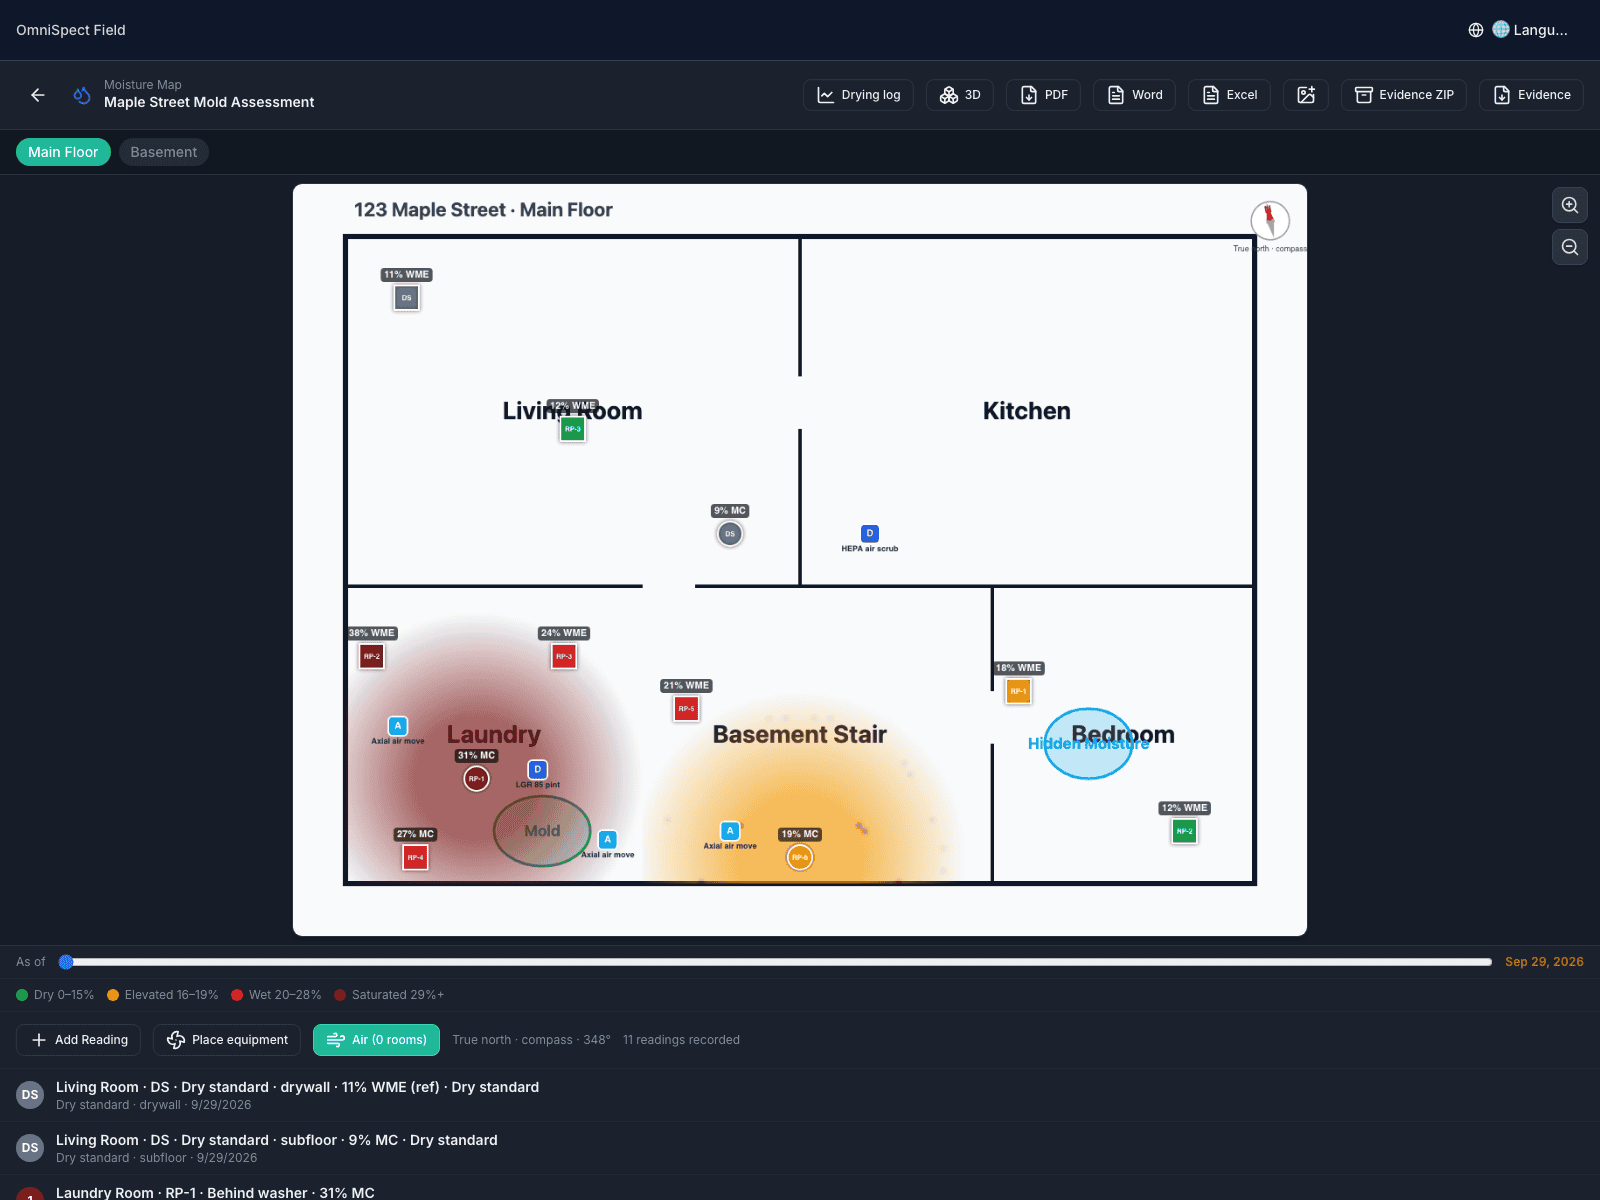Download the Evidence ZIP archive
This screenshot has height=1200, width=1600.
click(x=1404, y=95)
